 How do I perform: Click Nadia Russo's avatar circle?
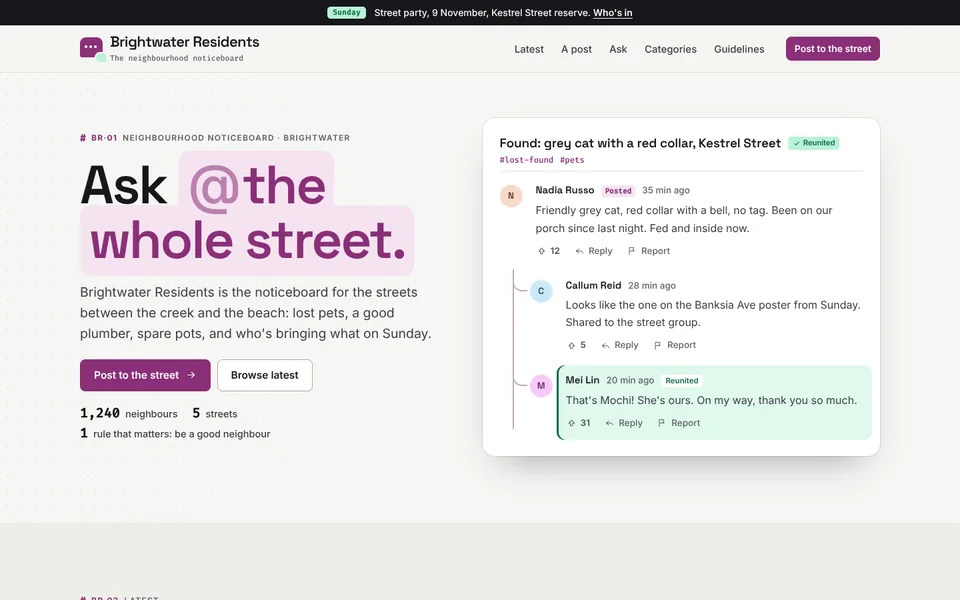tap(511, 196)
